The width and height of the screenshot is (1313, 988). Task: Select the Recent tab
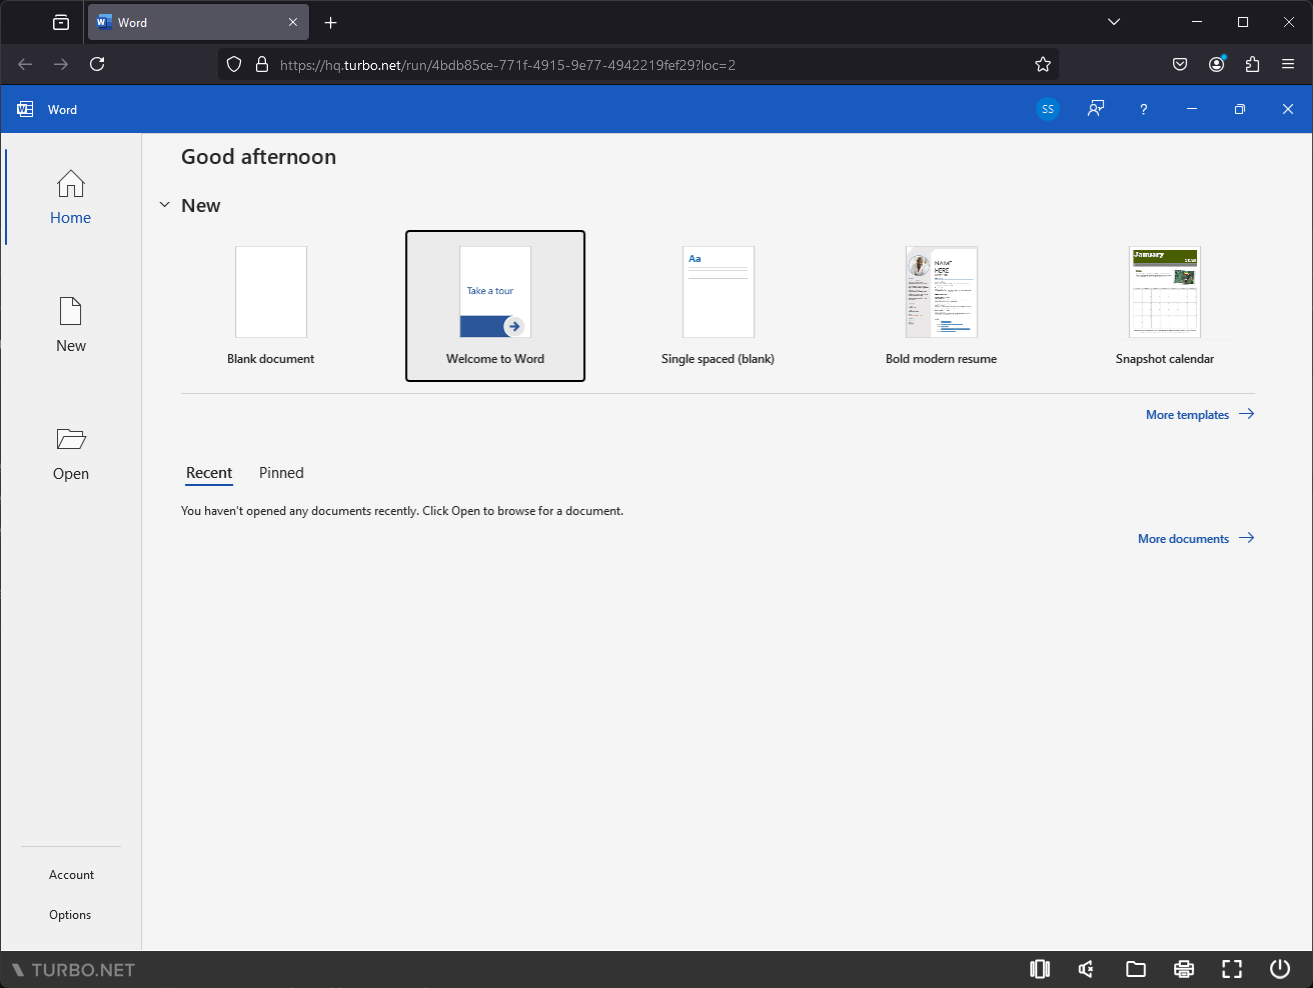click(209, 473)
